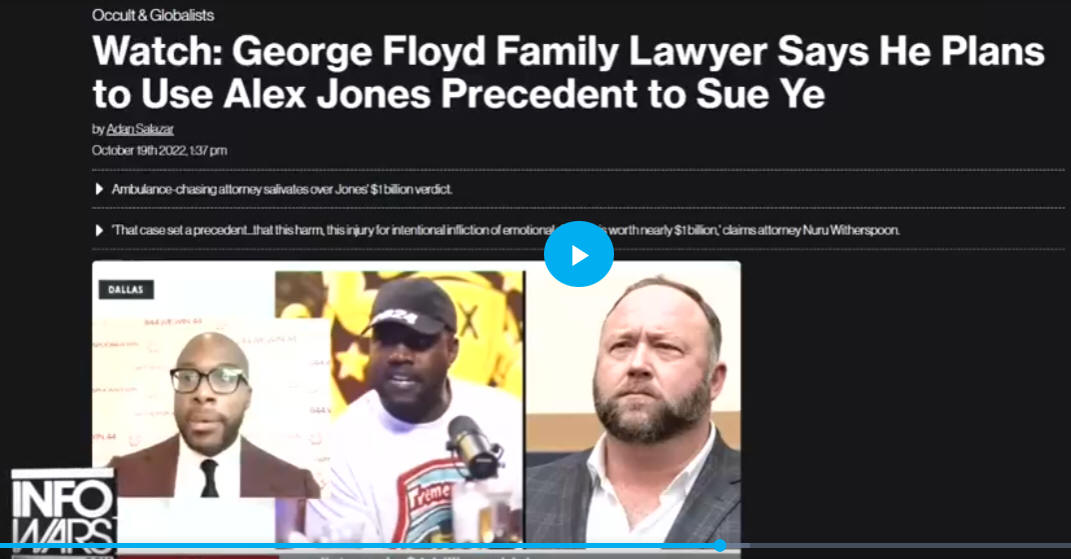Viewport: 1071px width, 559px height.
Task: Open author Adan Salazar's link
Action: coord(140,129)
